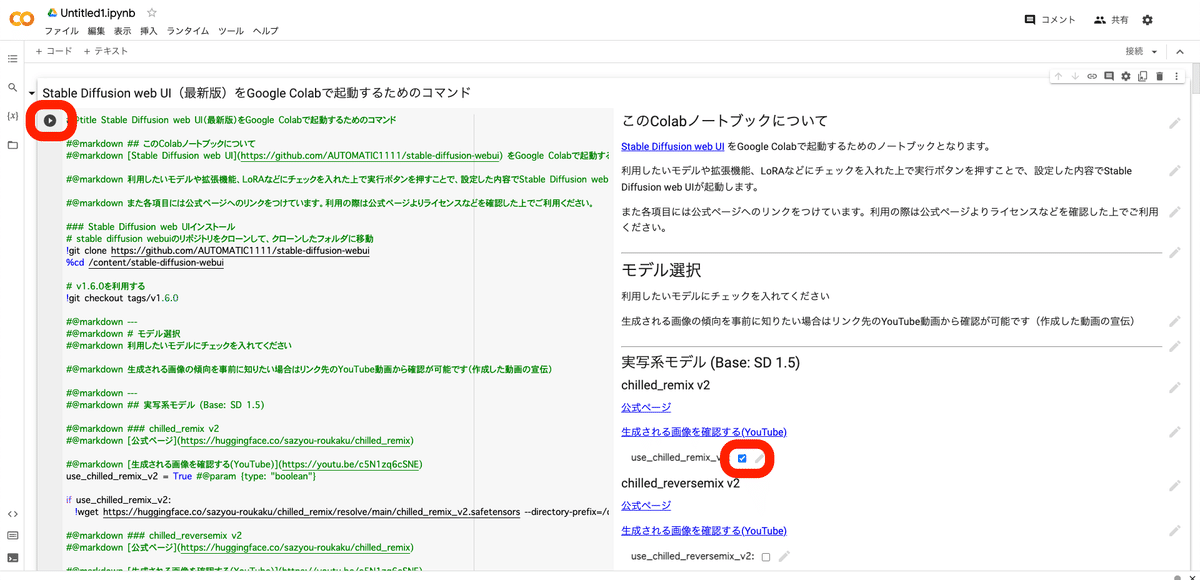Viewport: 1200px width, 580px height.
Task: Add a code cell with + コード
Action: pyautogui.click(x=53, y=51)
